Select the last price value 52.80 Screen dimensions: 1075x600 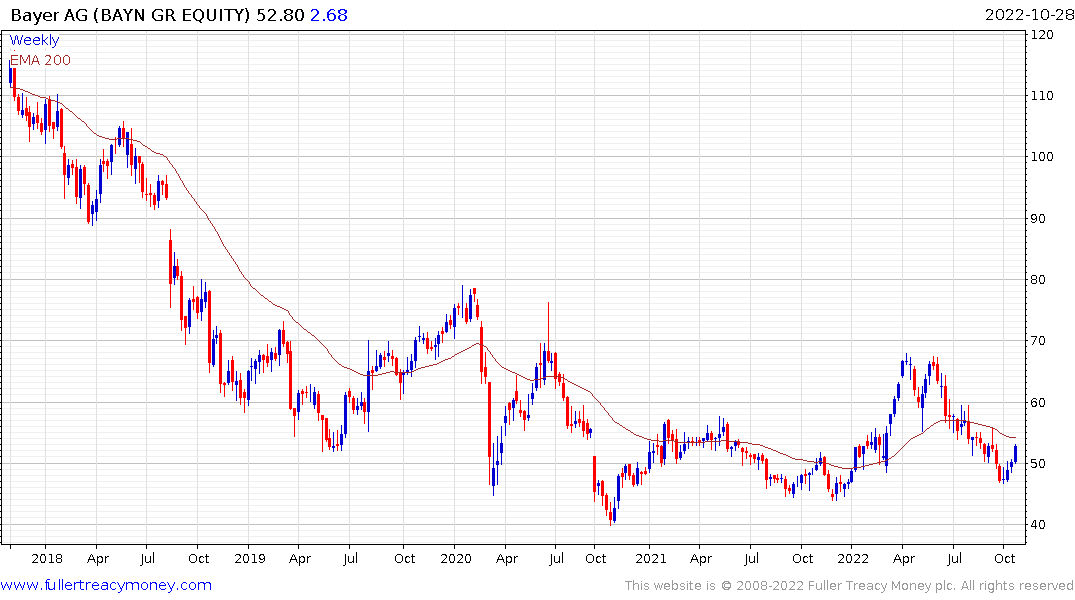(x=280, y=15)
